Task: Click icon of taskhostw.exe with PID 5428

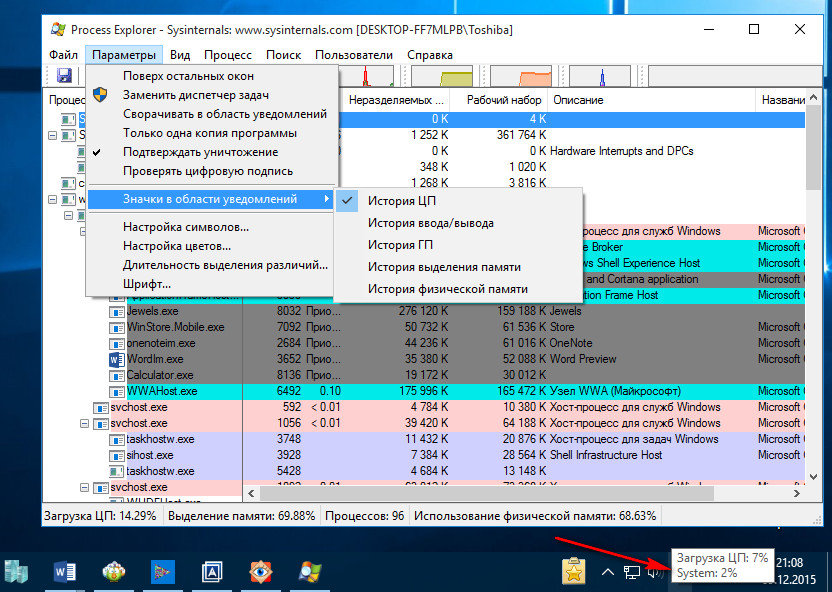Action: [x=116, y=471]
